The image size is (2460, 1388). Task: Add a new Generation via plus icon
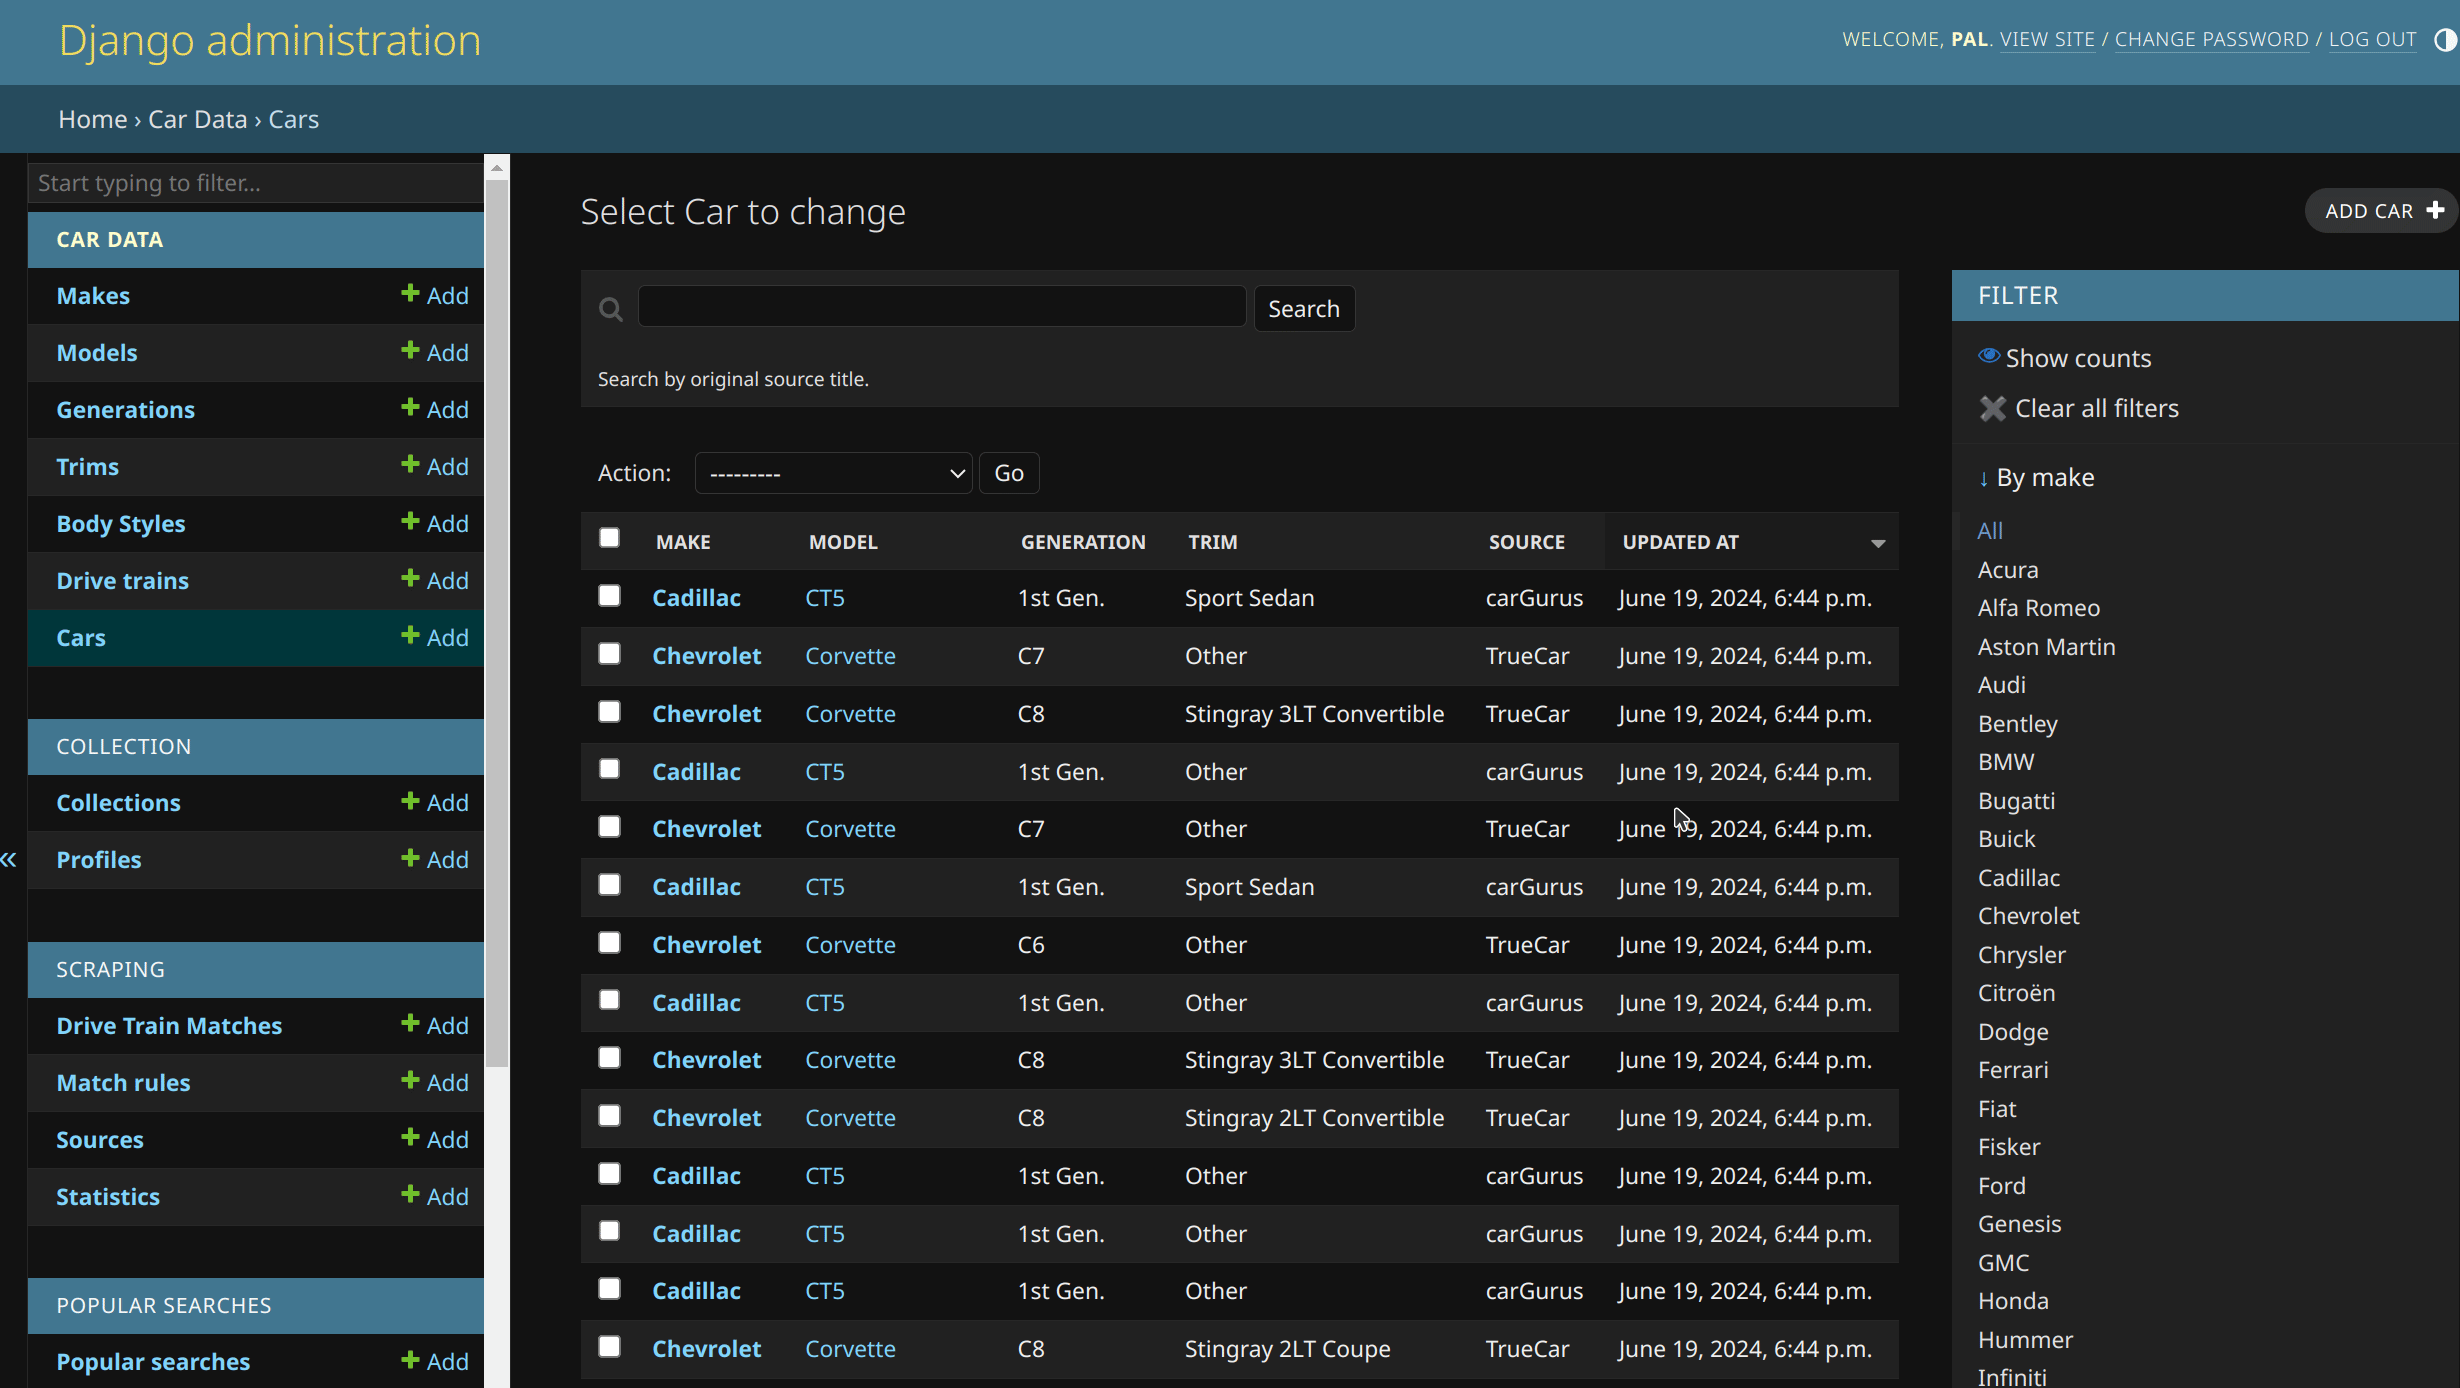pos(410,407)
